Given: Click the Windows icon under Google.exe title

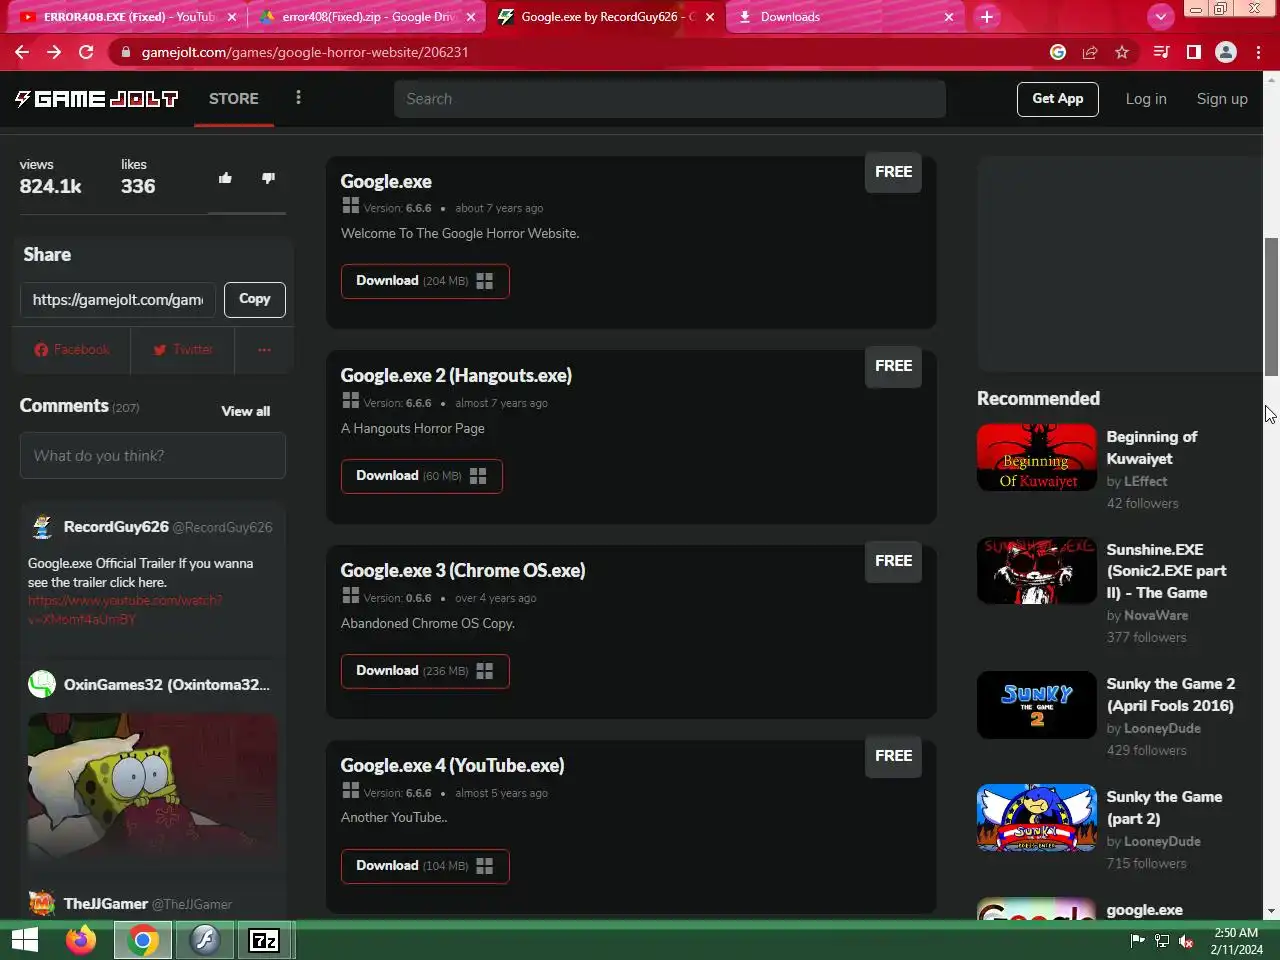Looking at the screenshot, I should tap(350, 205).
